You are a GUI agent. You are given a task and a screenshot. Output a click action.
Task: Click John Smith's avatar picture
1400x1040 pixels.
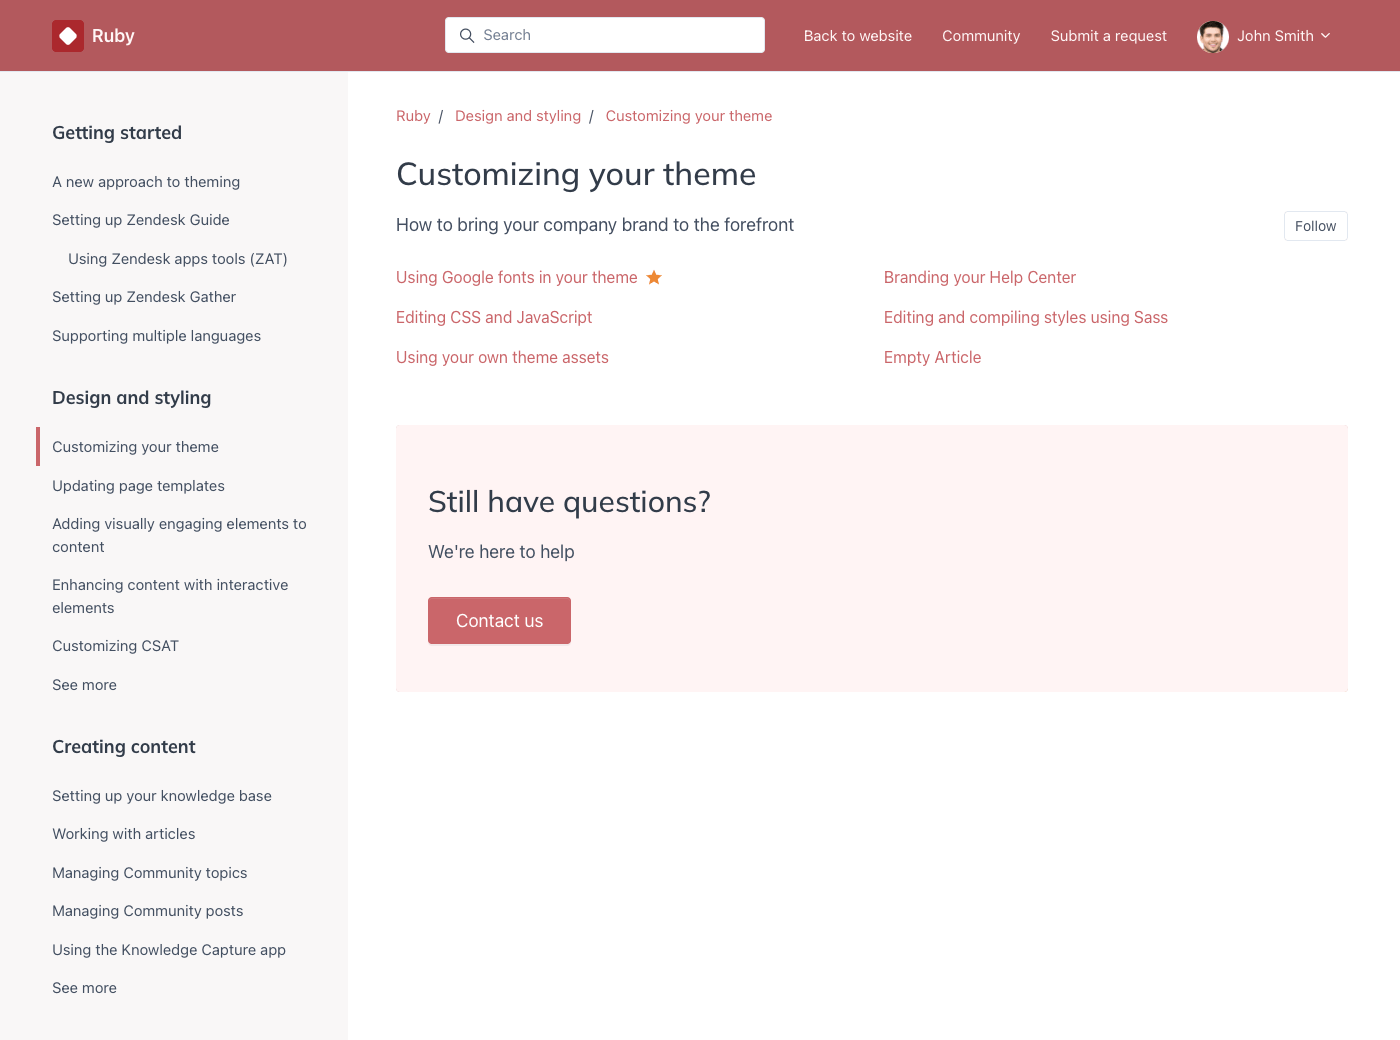pyautogui.click(x=1212, y=36)
